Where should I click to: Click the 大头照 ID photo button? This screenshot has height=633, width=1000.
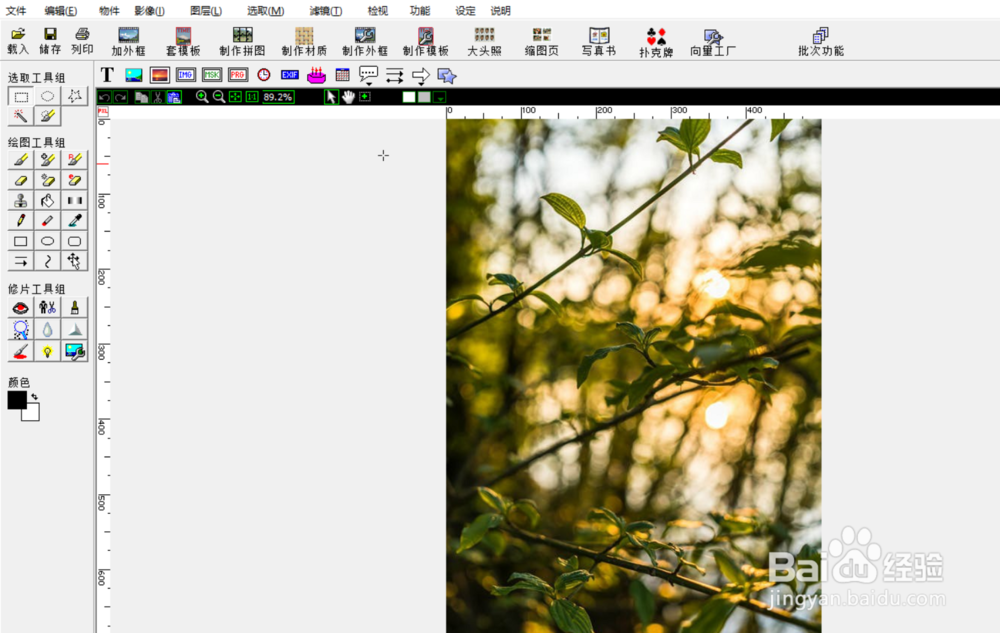pyautogui.click(x=485, y=41)
